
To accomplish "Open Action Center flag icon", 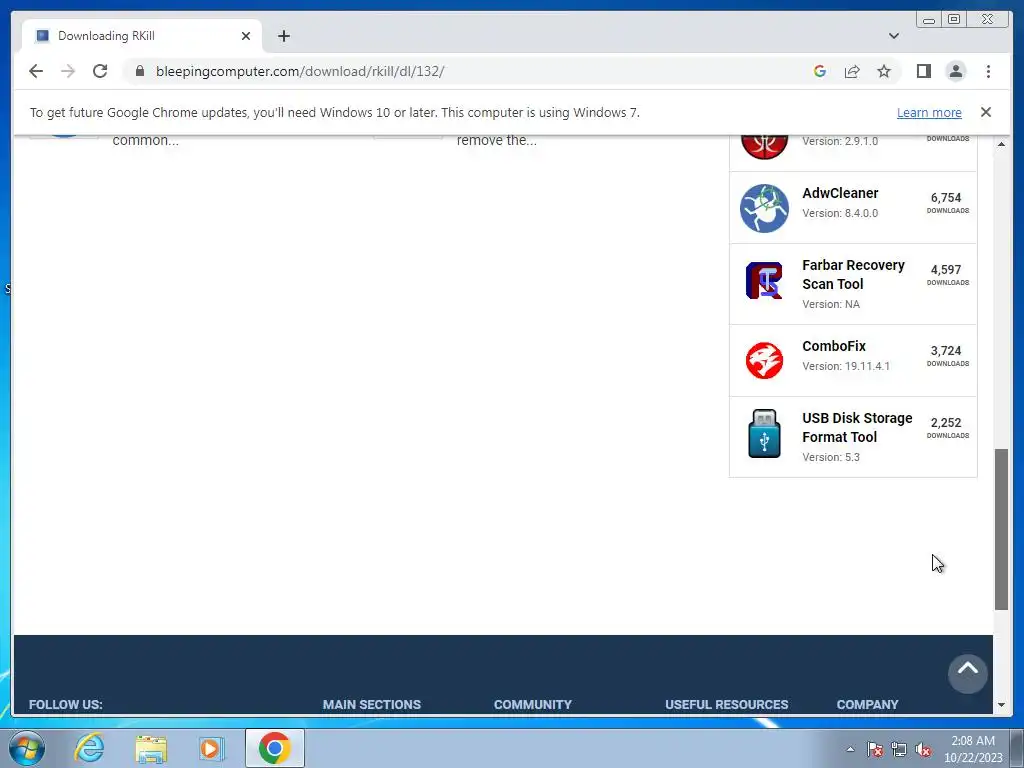I will [875, 750].
